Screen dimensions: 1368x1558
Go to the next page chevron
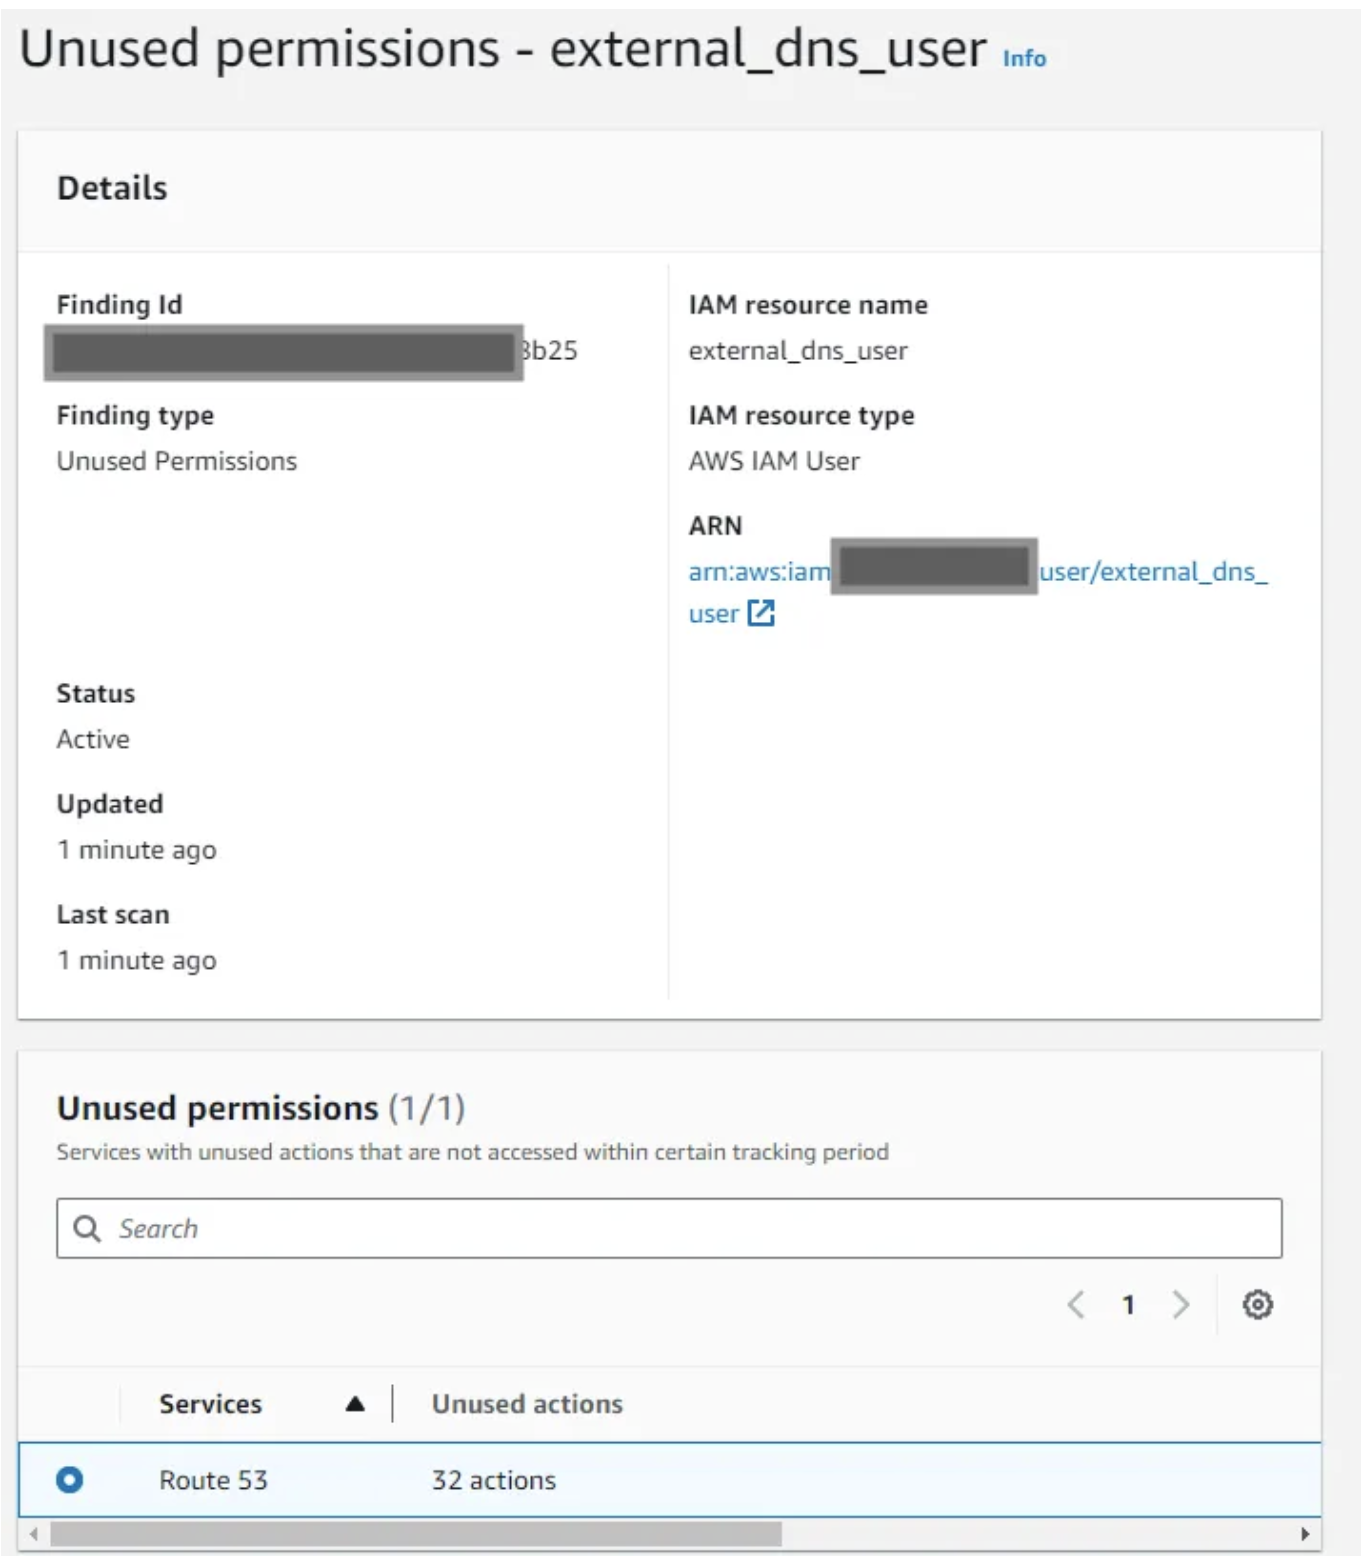point(1181,1304)
